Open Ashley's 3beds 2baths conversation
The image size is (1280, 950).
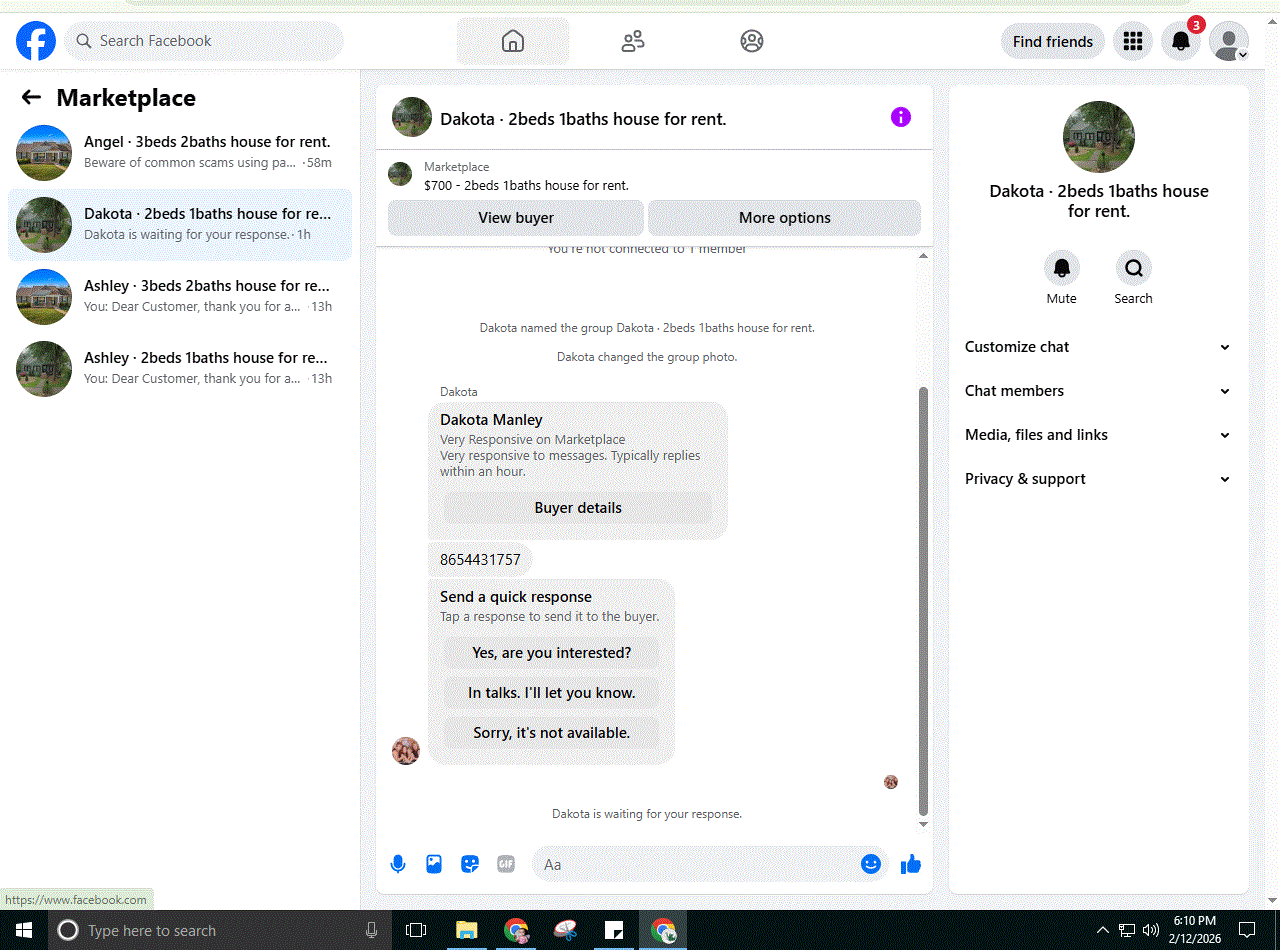pyautogui.click(x=180, y=297)
